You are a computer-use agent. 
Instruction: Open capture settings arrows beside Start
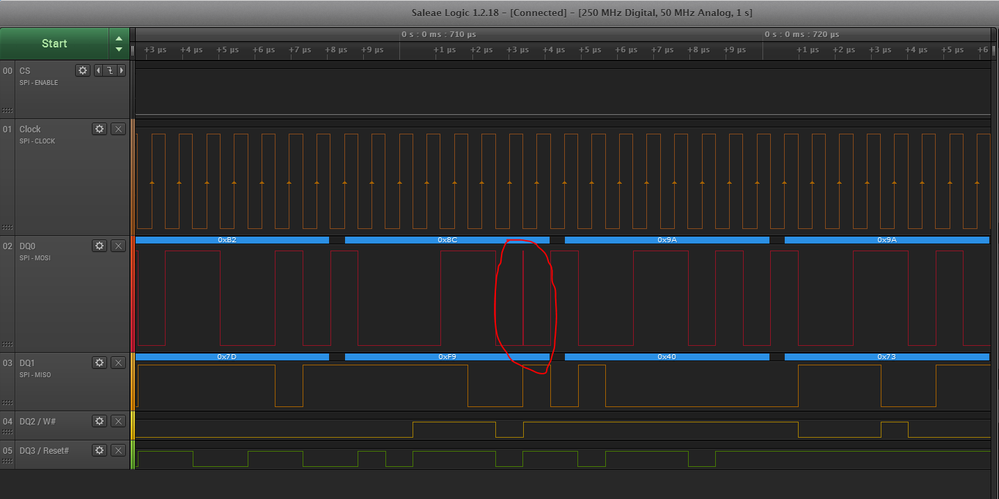(x=119, y=43)
